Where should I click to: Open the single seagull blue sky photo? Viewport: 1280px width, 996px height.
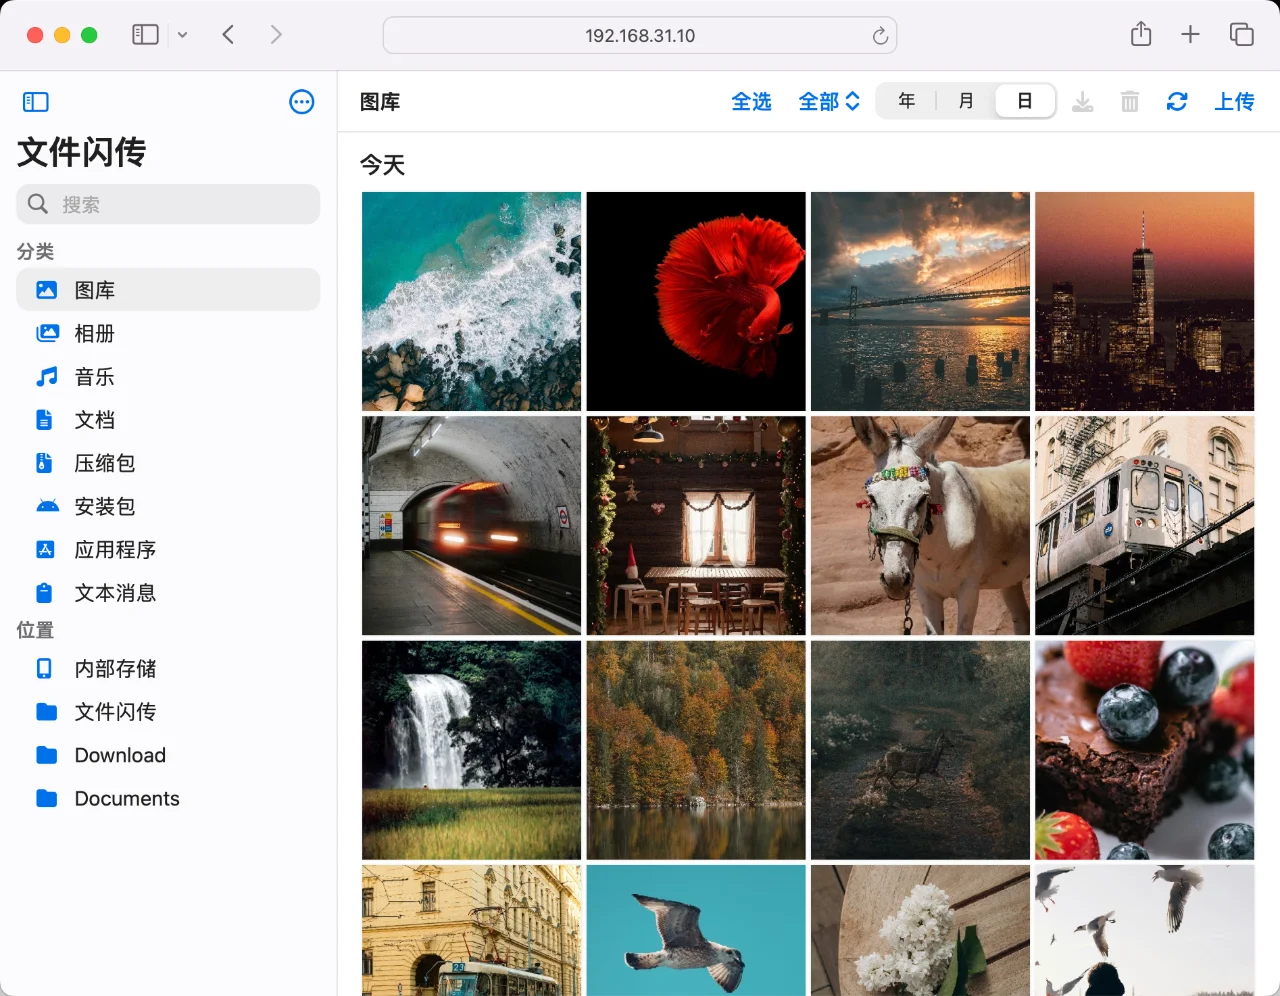tap(696, 930)
